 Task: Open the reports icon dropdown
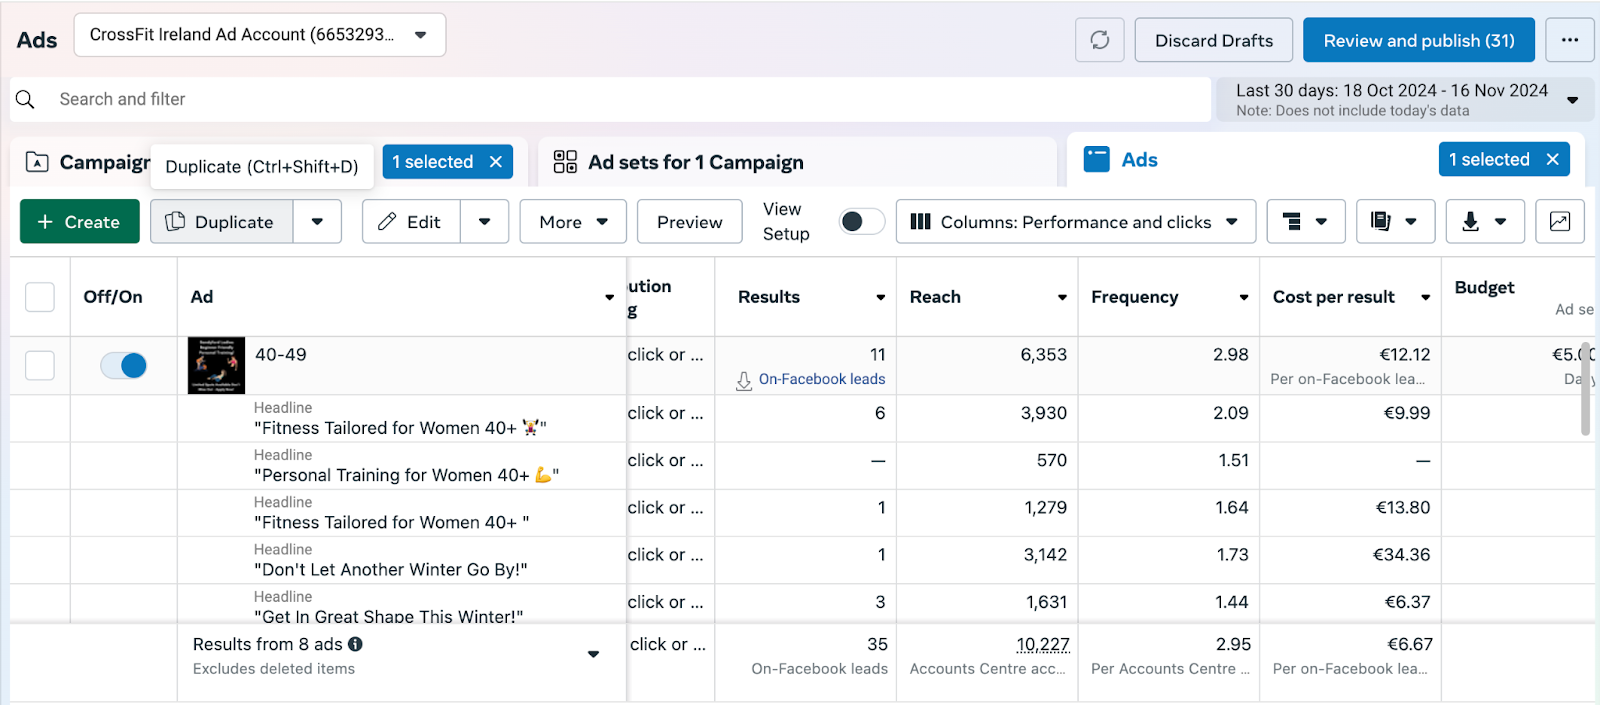click(1395, 221)
